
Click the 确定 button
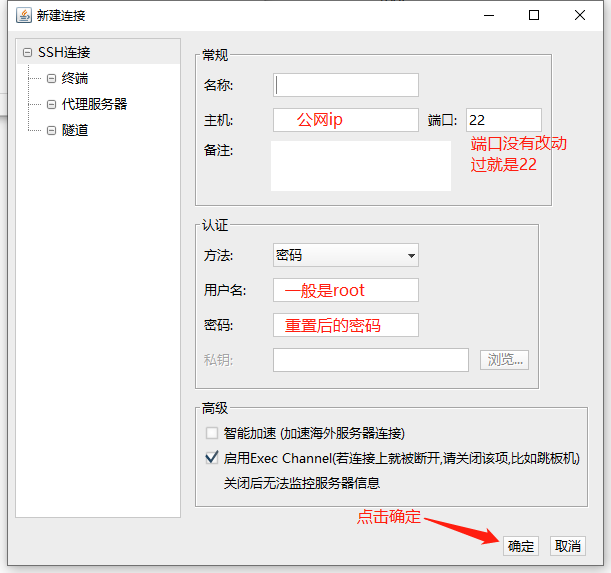click(x=521, y=546)
